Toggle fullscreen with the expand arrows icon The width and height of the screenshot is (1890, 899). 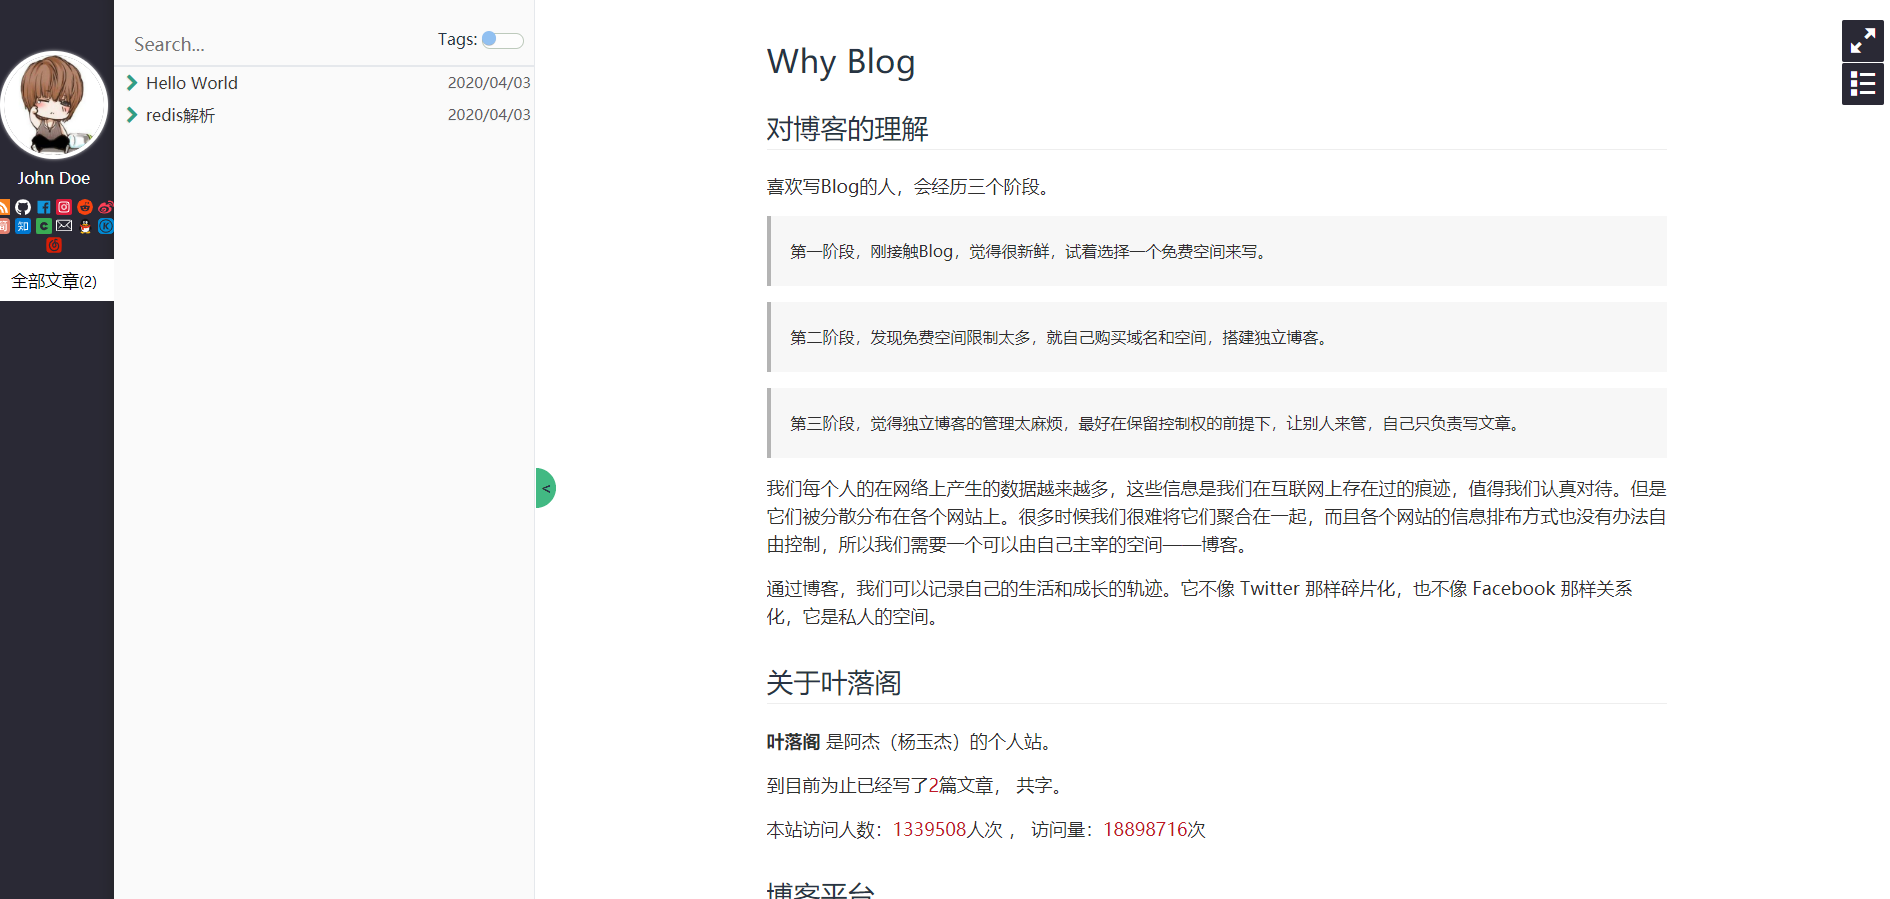tap(1863, 41)
